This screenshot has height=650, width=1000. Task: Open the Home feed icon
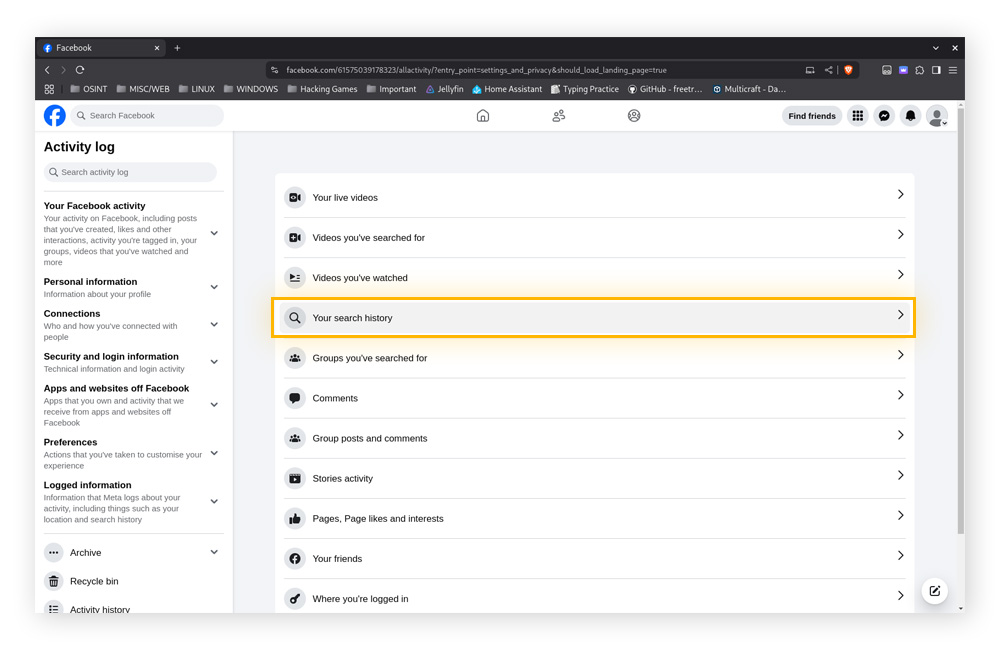click(483, 115)
